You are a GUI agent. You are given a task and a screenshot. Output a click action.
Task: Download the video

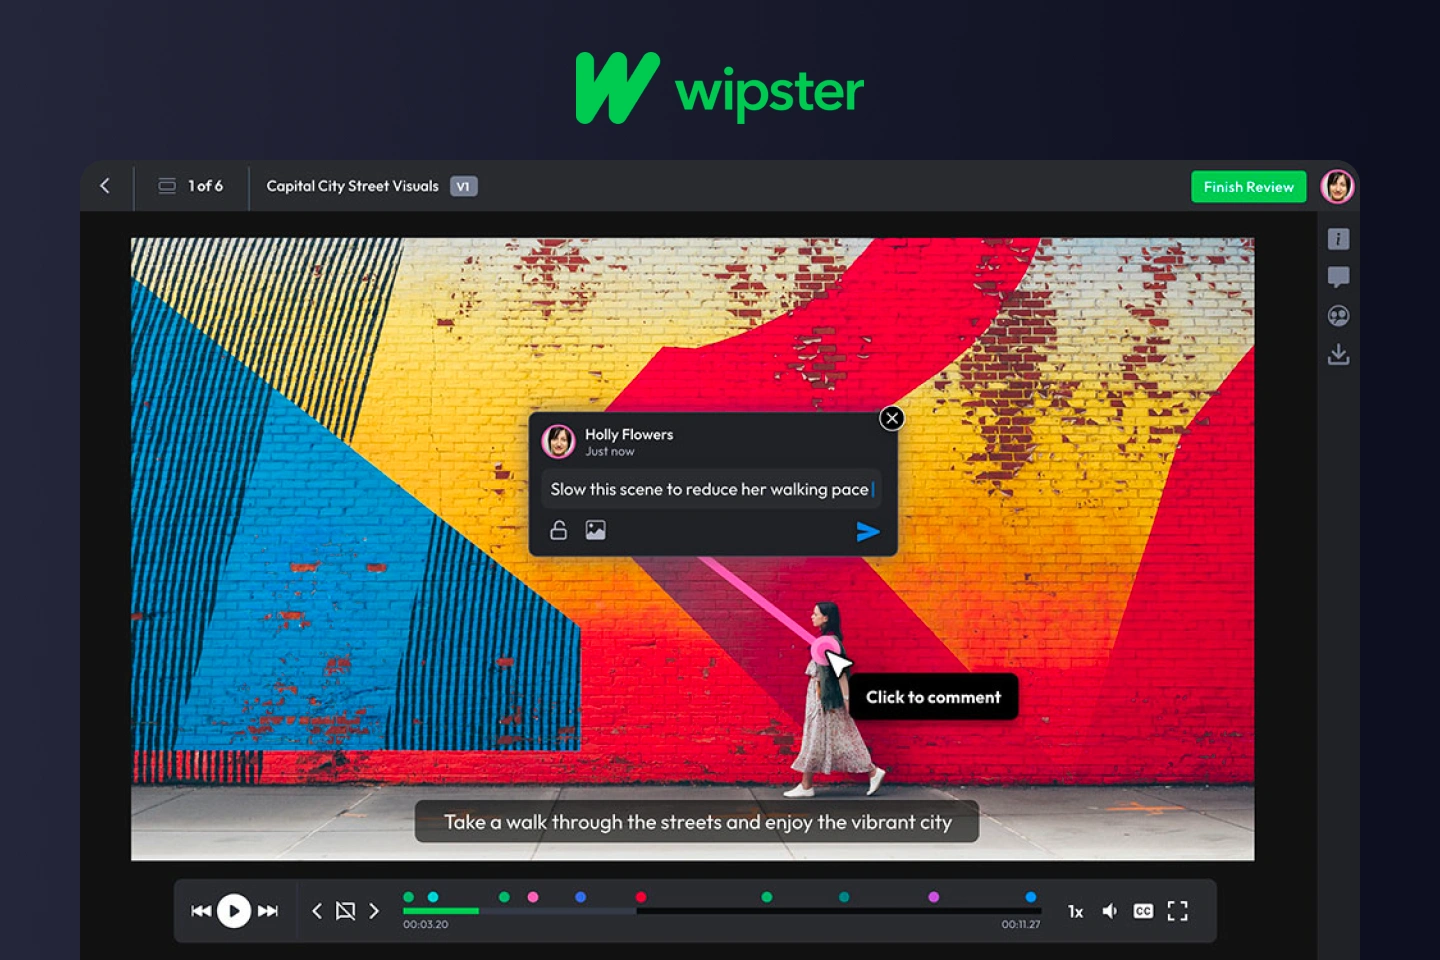coord(1338,353)
